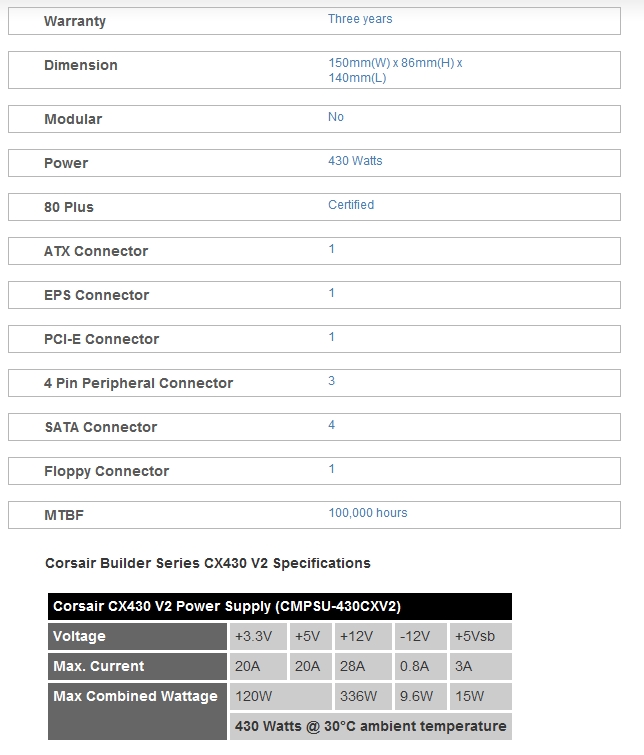Click the 'MTBF' row label
This screenshot has width=644, height=755.
tap(64, 515)
